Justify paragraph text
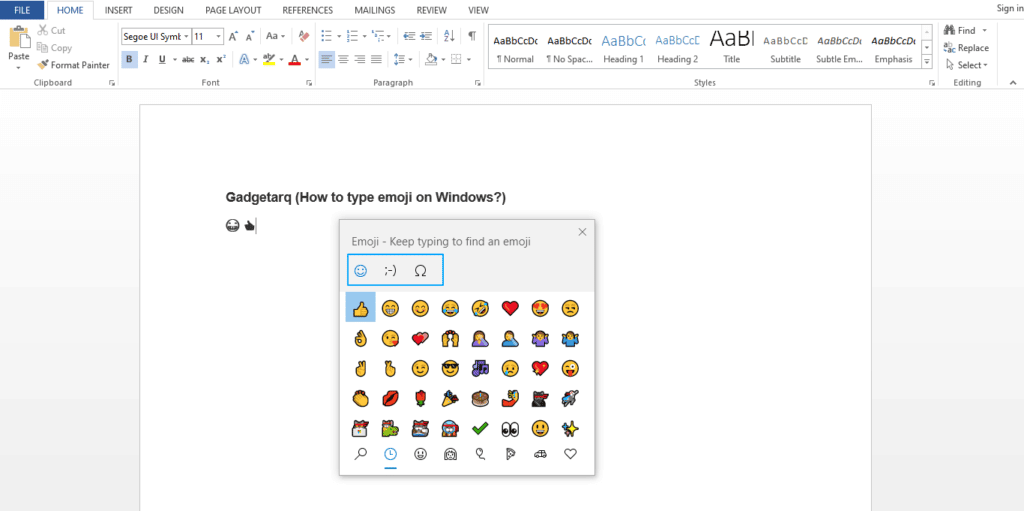 pyautogui.click(x=376, y=59)
